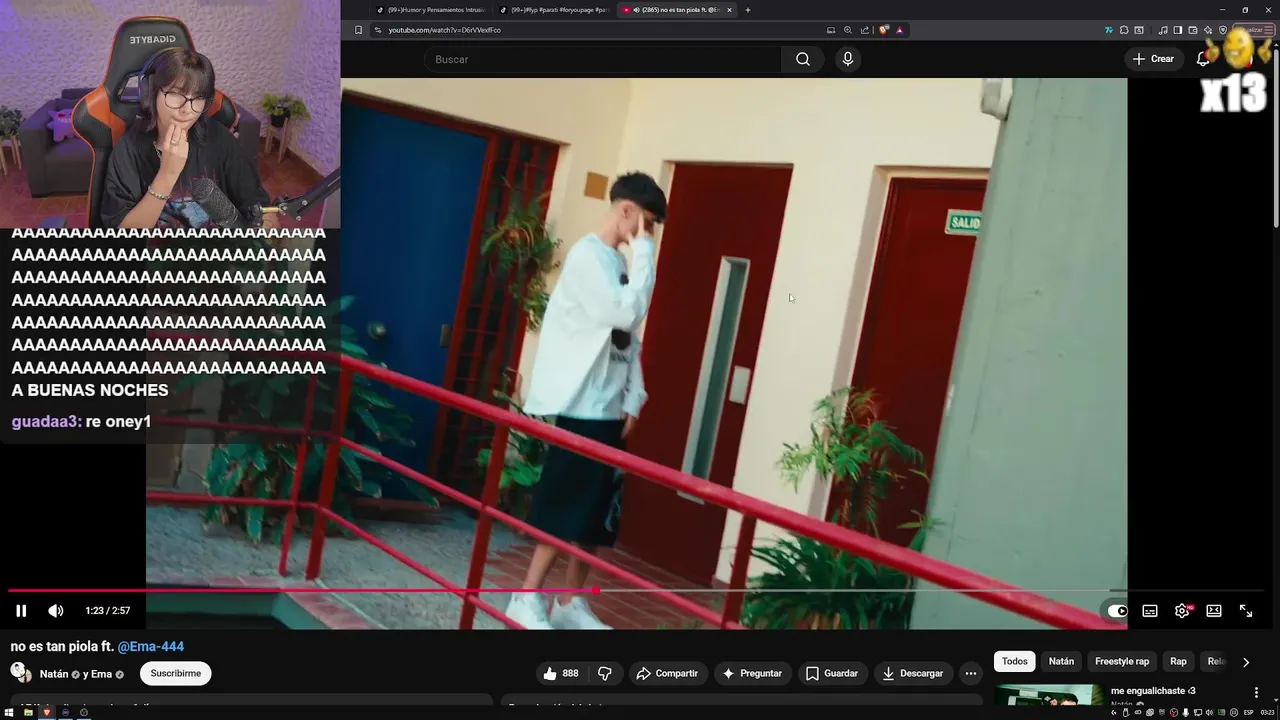Image resolution: width=1280 pixels, height=720 pixels.
Task: Open the more actions three-dot menu
Action: [970, 674]
